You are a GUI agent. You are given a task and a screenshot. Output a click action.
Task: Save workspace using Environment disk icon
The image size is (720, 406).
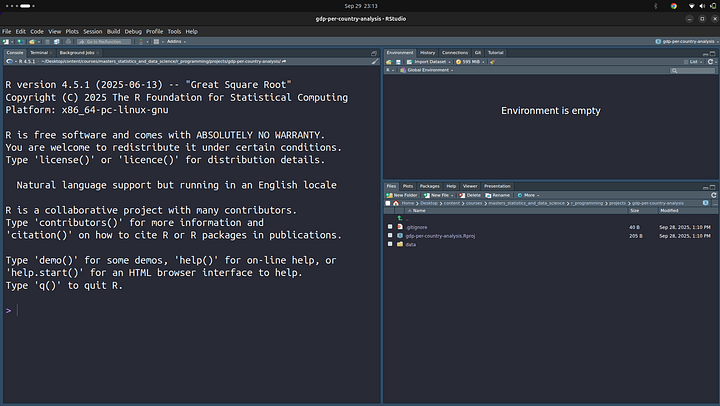tap(398, 62)
